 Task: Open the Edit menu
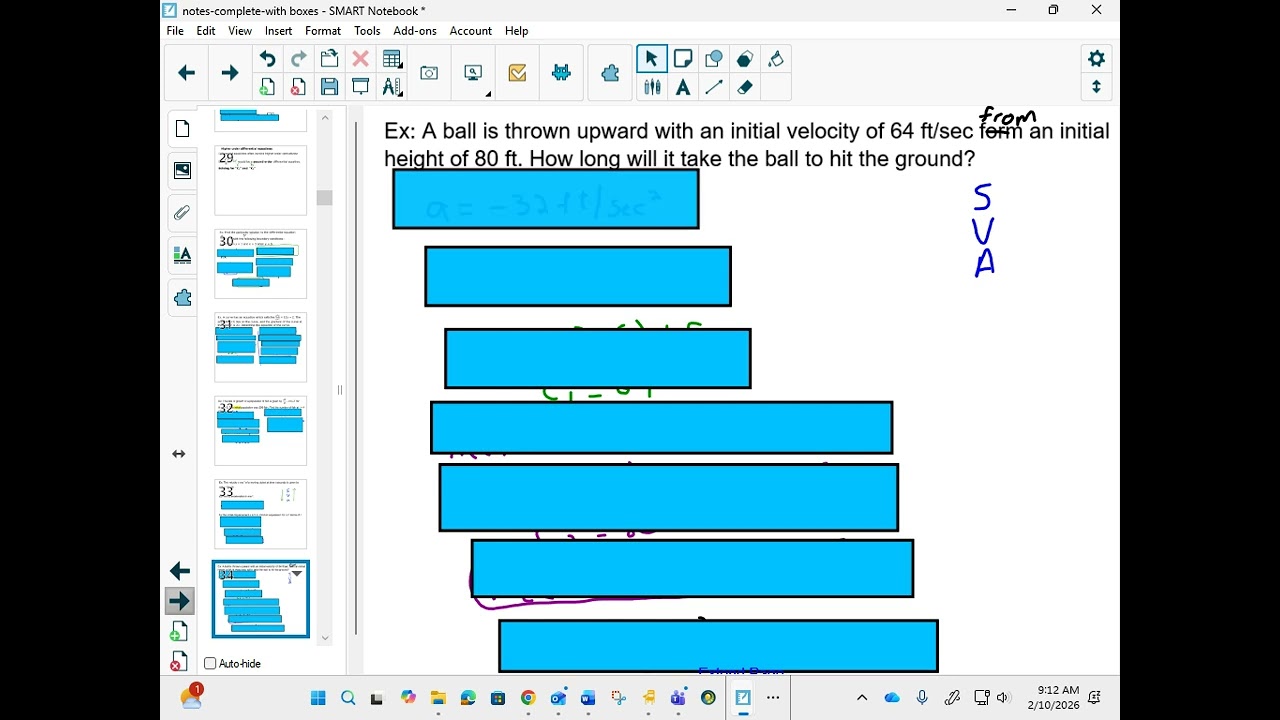(206, 31)
